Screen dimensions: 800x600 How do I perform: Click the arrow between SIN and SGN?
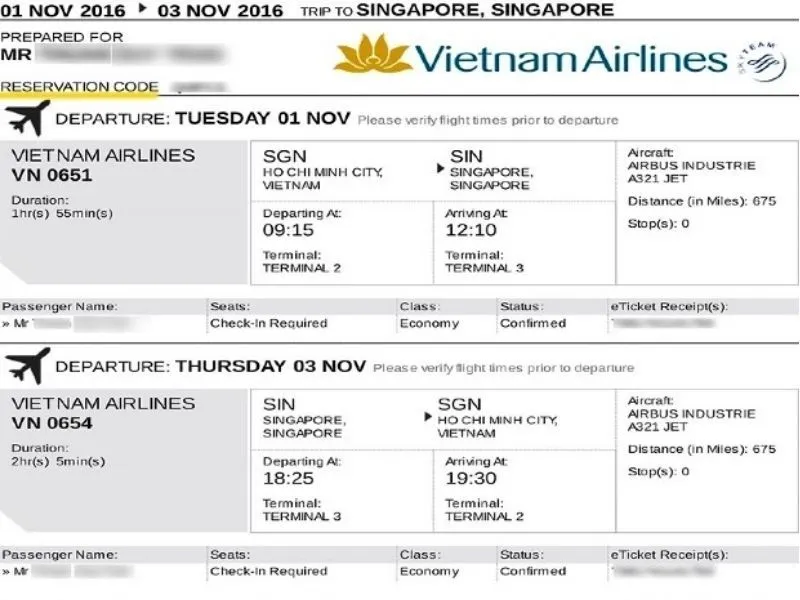click(428, 417)
